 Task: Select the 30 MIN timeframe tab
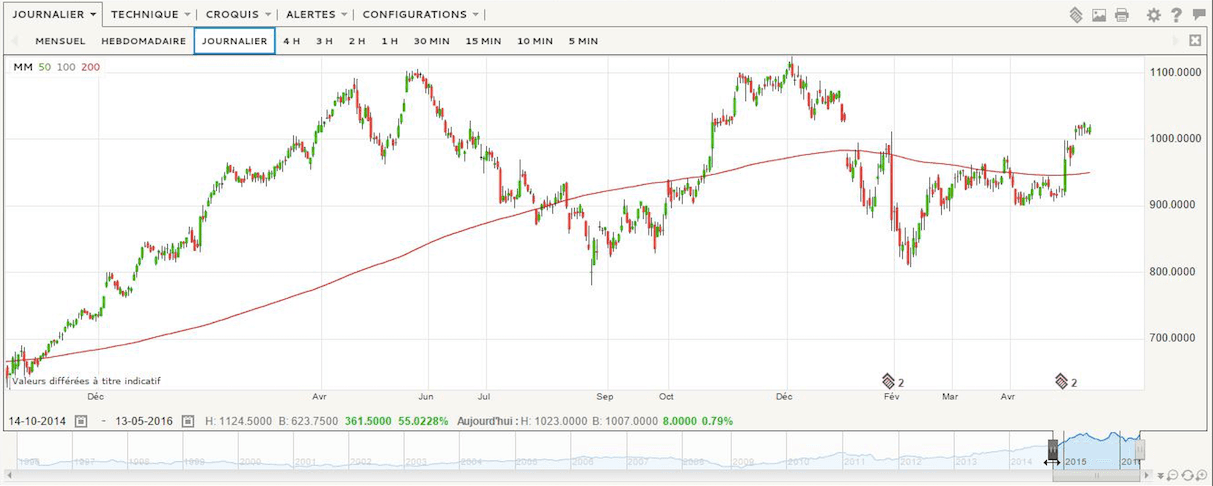[431, 41]
